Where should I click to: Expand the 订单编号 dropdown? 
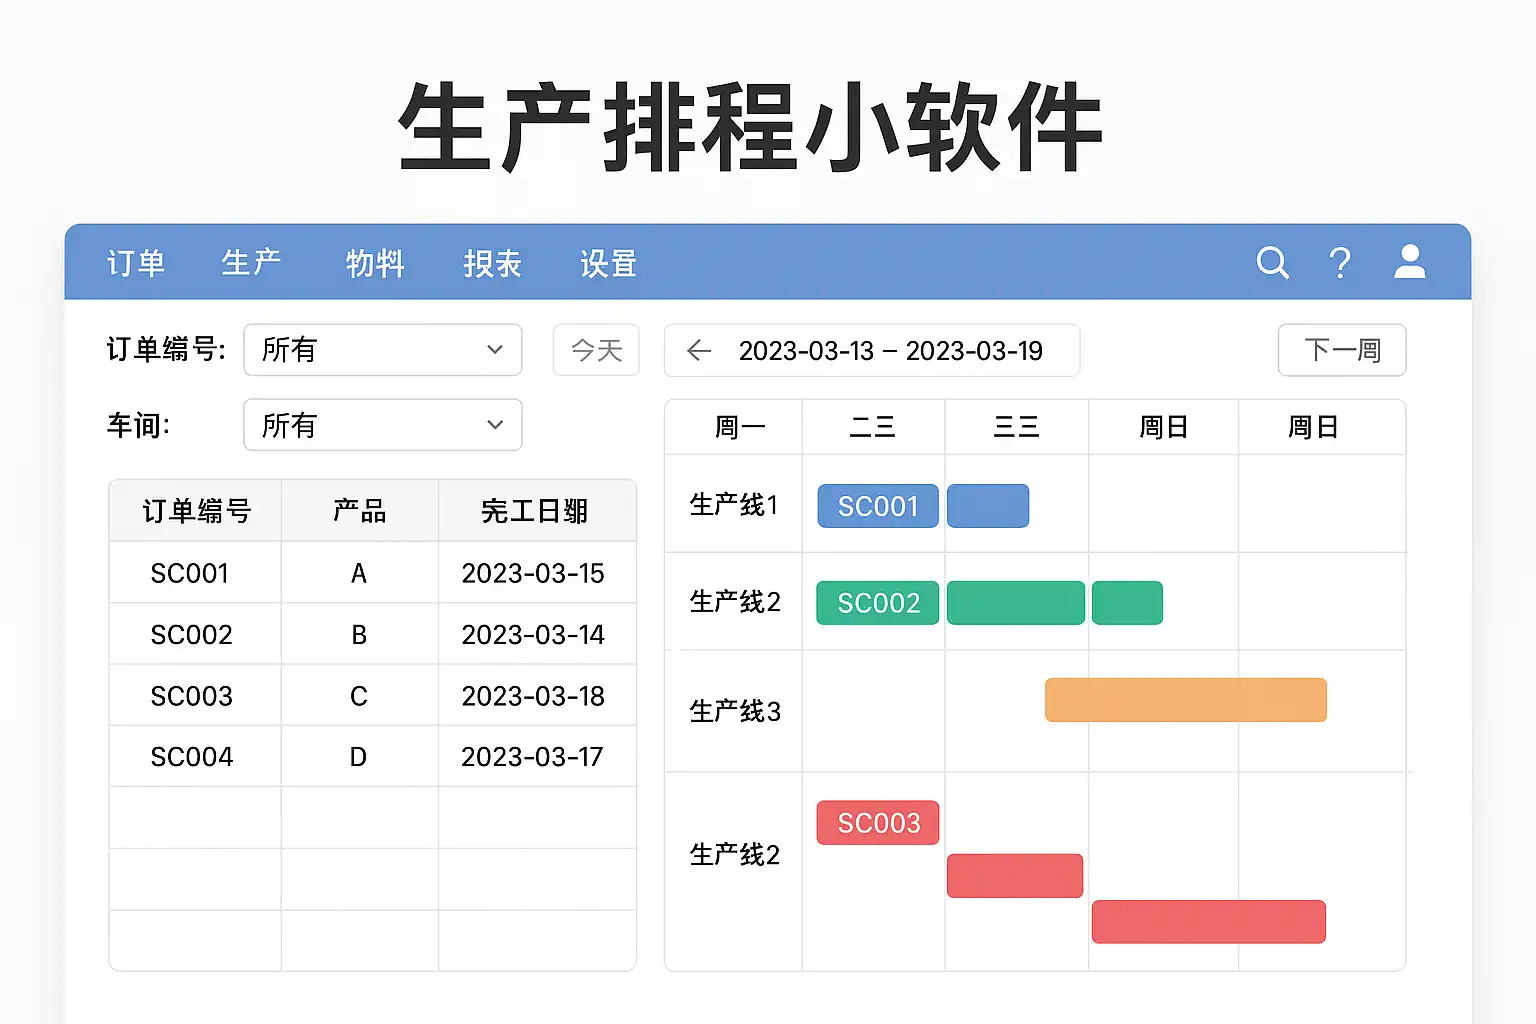tap(383, 350)
